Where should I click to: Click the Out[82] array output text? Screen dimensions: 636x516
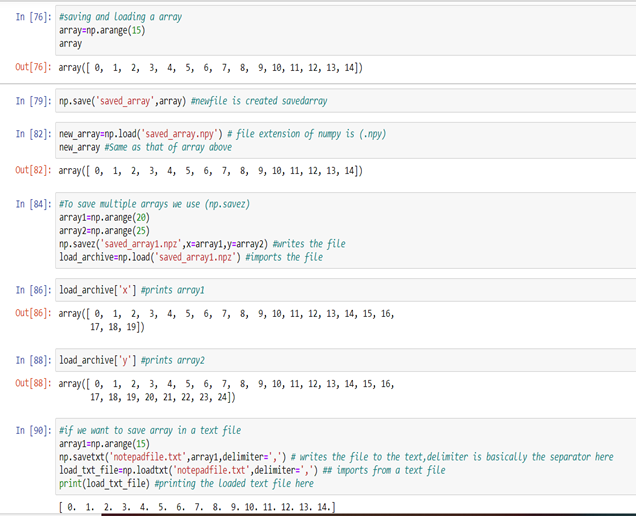pos(211,171)
